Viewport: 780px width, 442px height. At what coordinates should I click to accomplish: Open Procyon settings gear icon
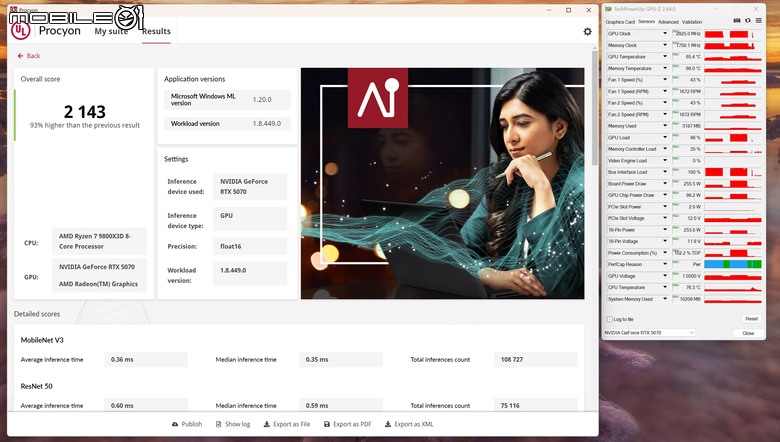587,31
